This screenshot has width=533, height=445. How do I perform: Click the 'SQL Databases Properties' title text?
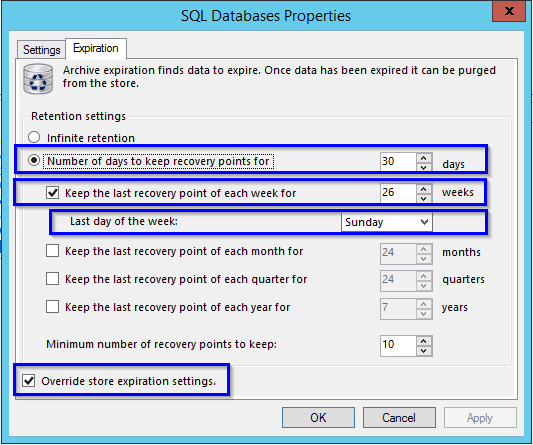266,16
